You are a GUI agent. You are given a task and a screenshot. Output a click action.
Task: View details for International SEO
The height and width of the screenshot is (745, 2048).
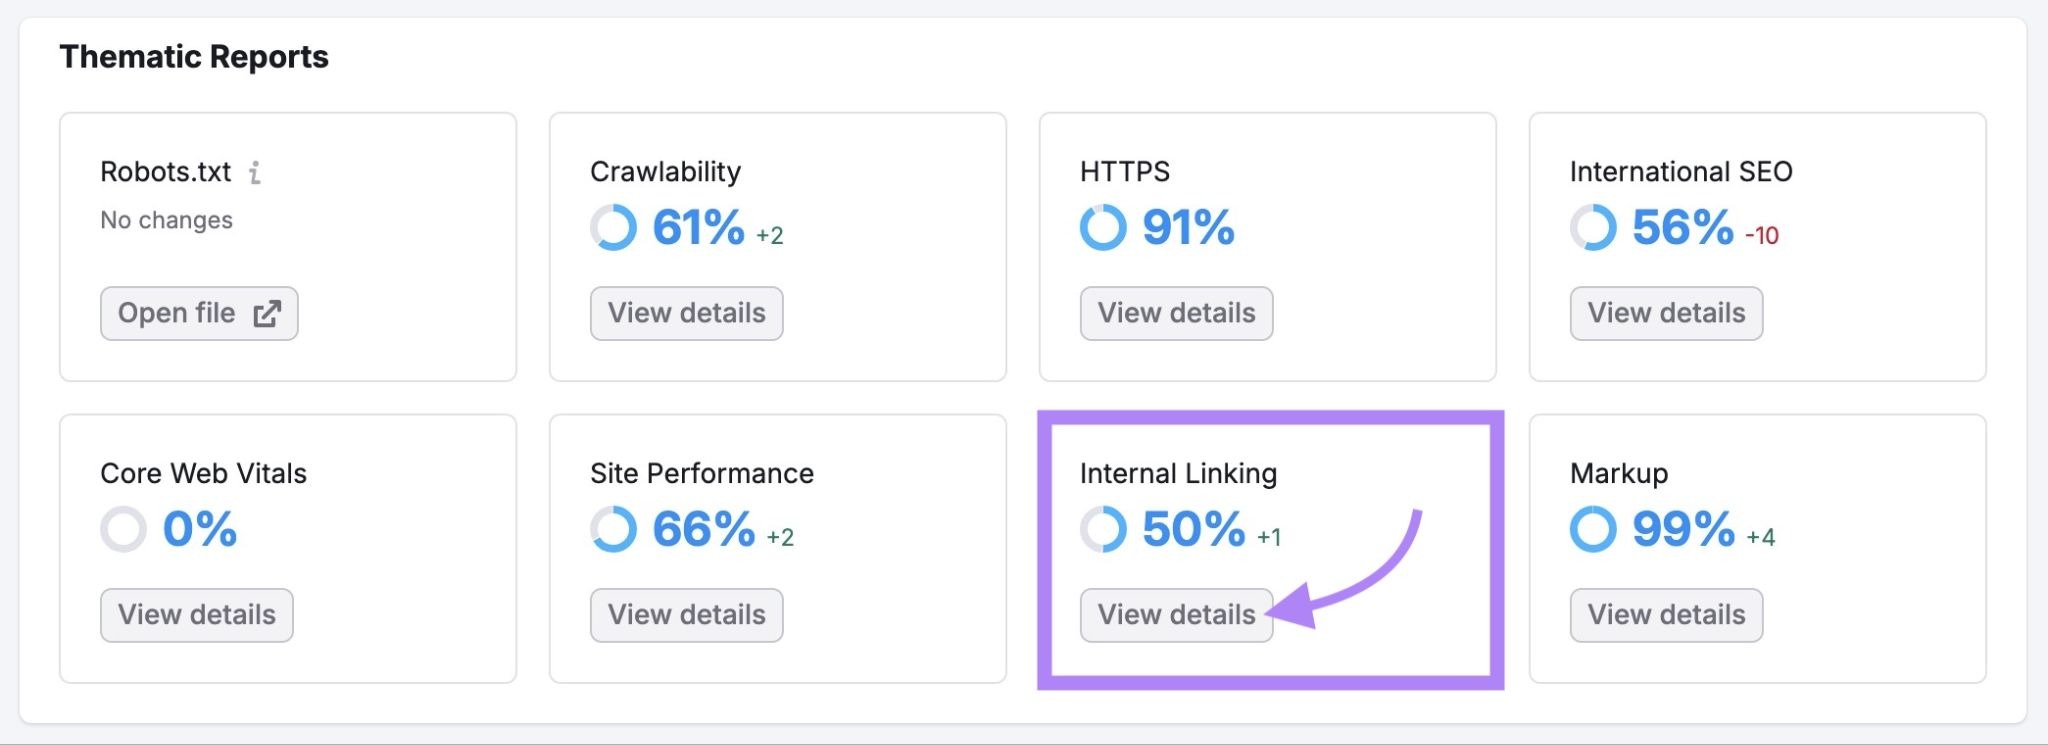(1666, 313)
